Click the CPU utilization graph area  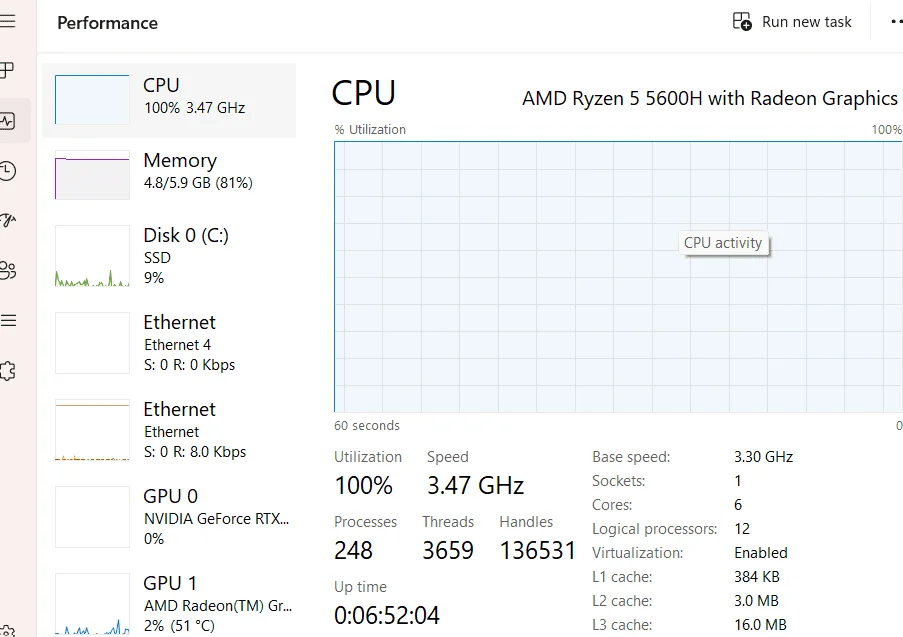pyautogui.click(x=618, y=276)
